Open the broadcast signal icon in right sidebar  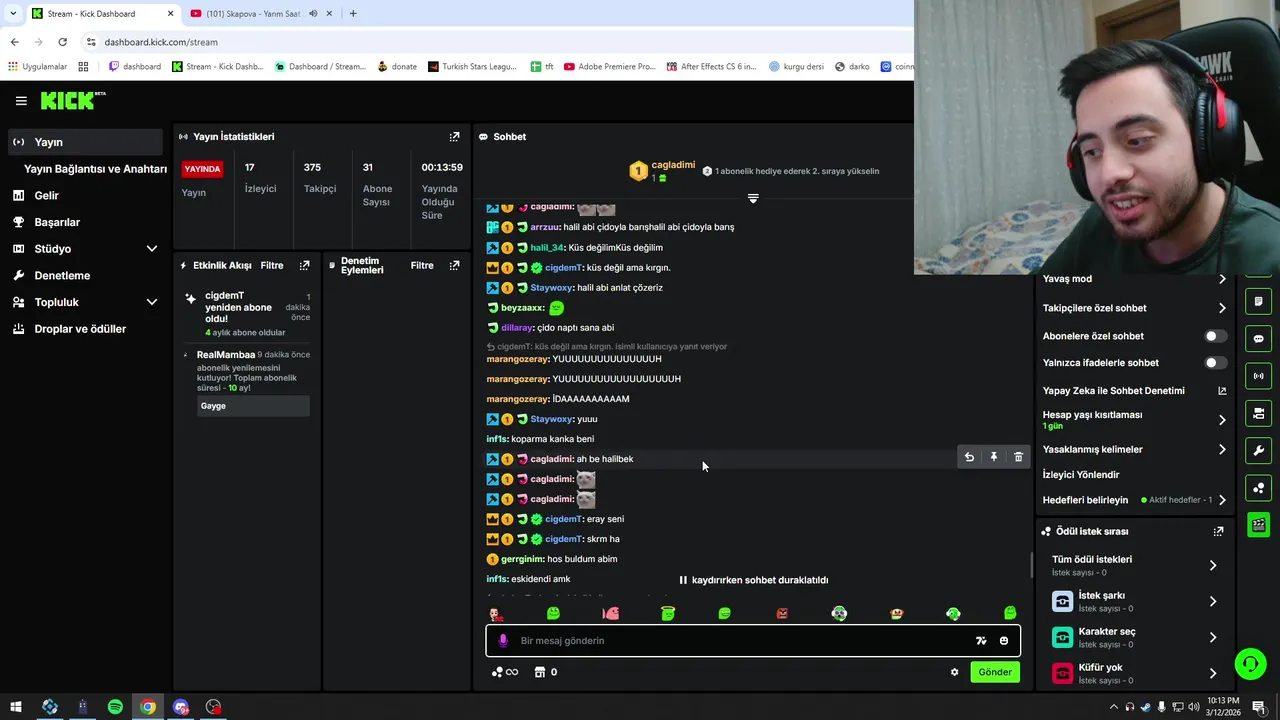1259,376
